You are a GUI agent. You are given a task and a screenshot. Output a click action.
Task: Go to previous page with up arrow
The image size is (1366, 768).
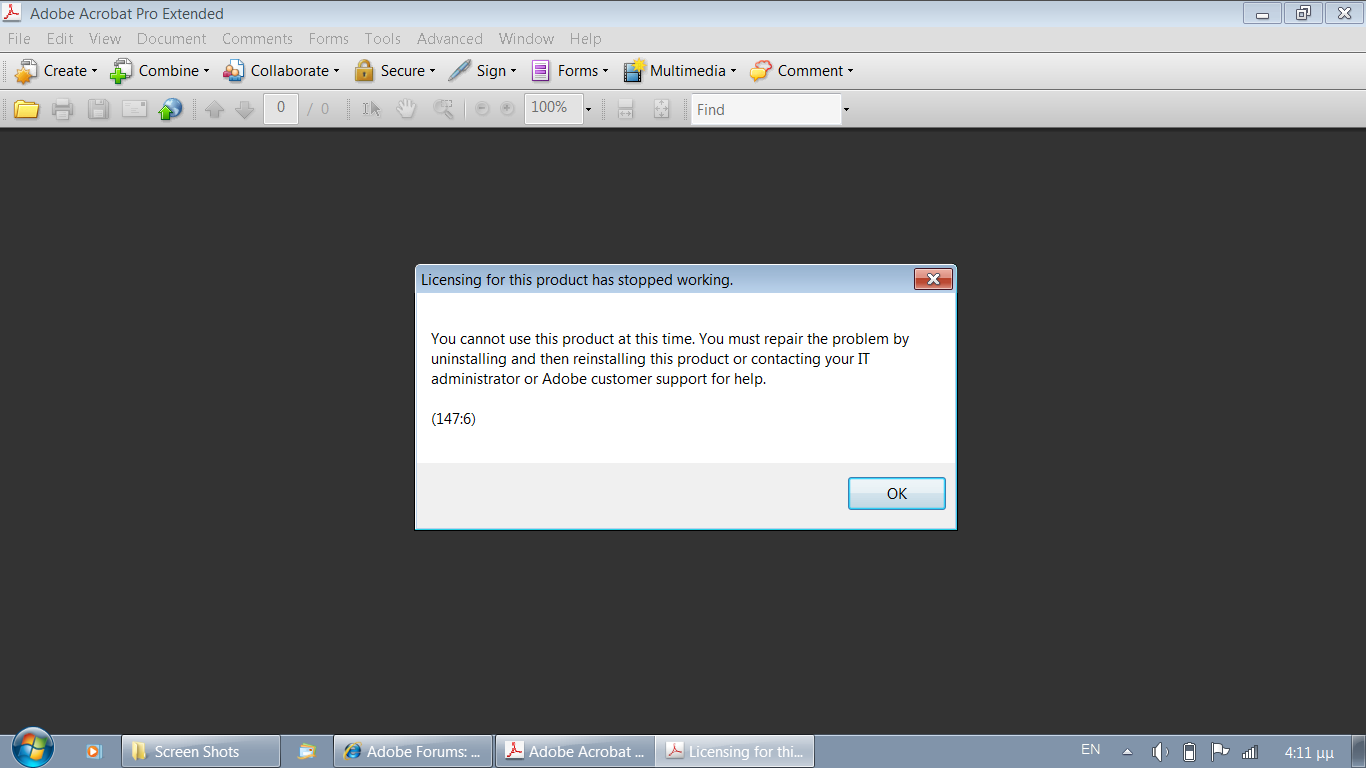214,110
